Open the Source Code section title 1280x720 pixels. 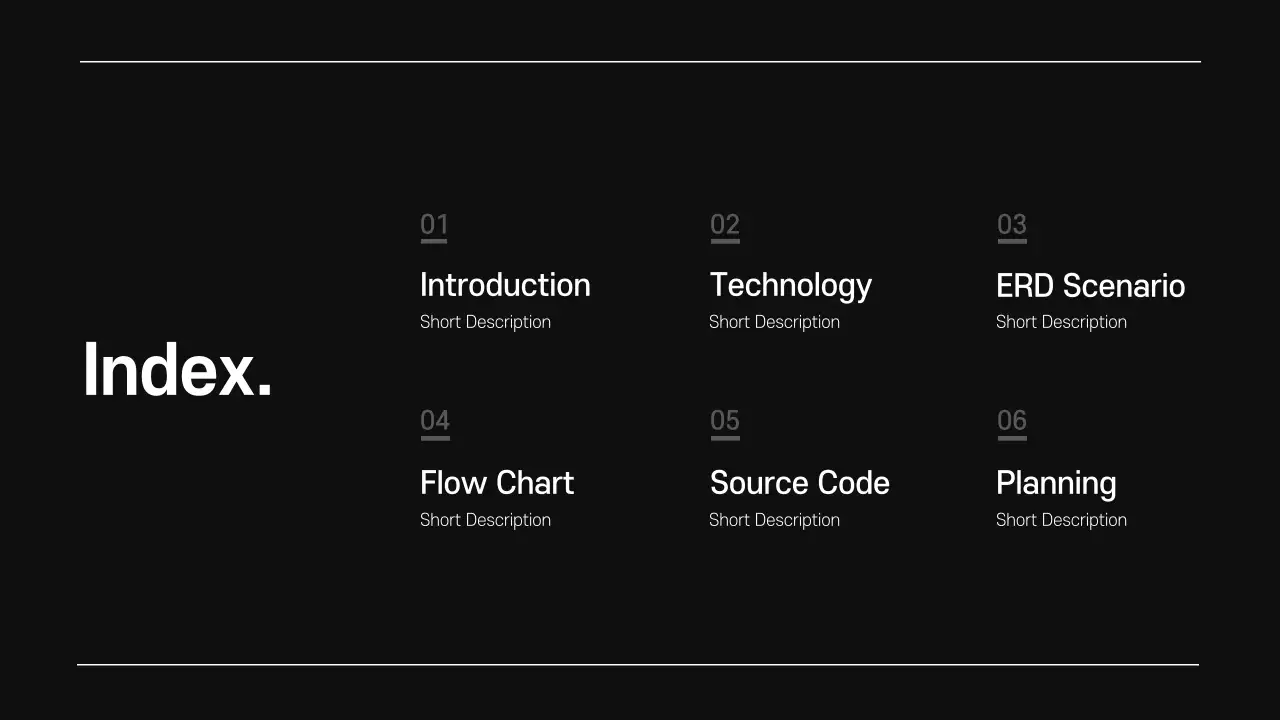[799, 483]
